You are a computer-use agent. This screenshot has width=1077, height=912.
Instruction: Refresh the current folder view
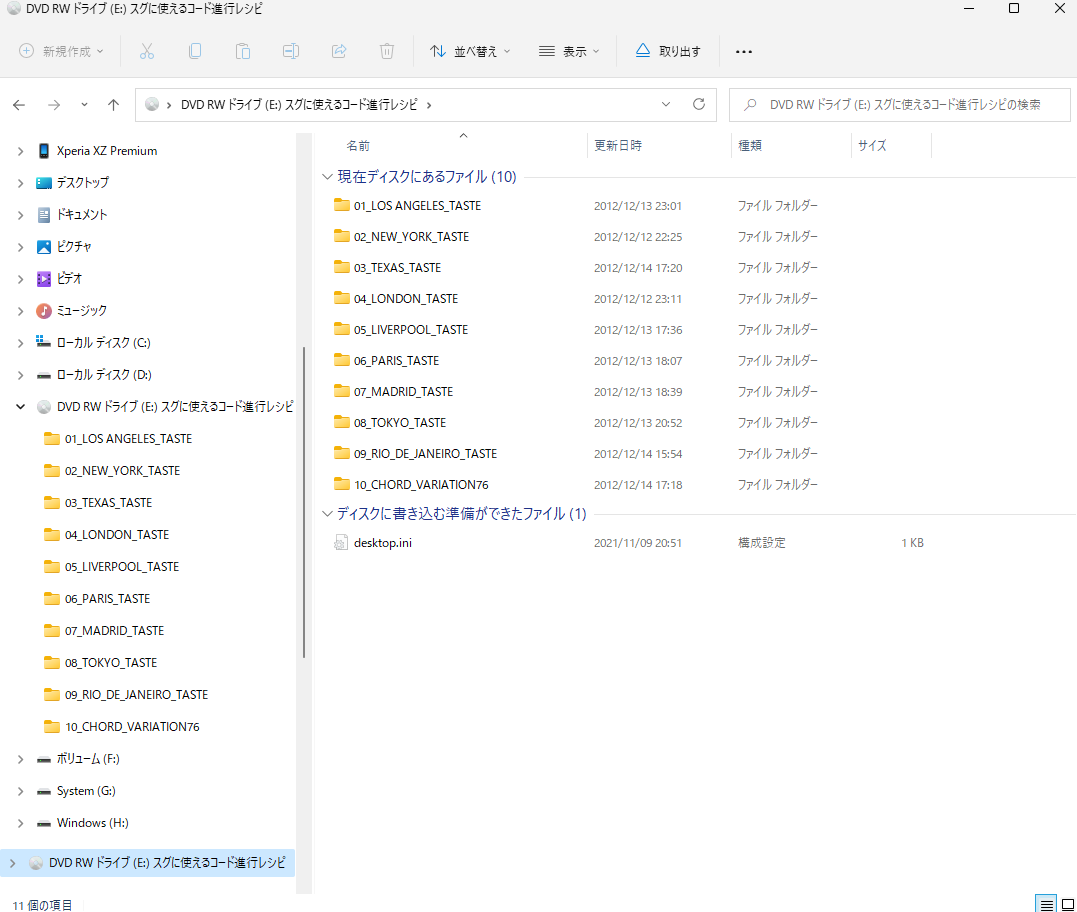point(699,104)
